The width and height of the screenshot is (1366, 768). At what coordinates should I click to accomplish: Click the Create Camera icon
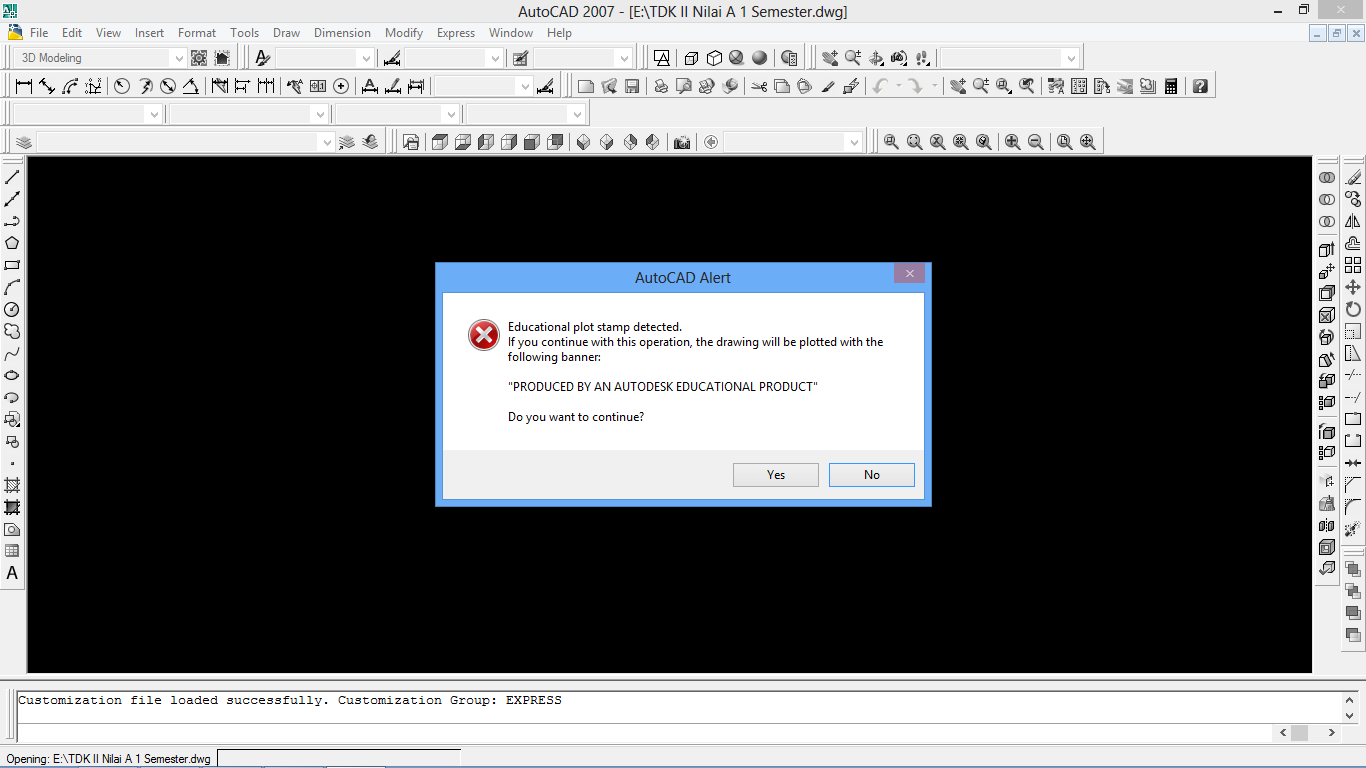pyautogui.click(x=682, y=142)
